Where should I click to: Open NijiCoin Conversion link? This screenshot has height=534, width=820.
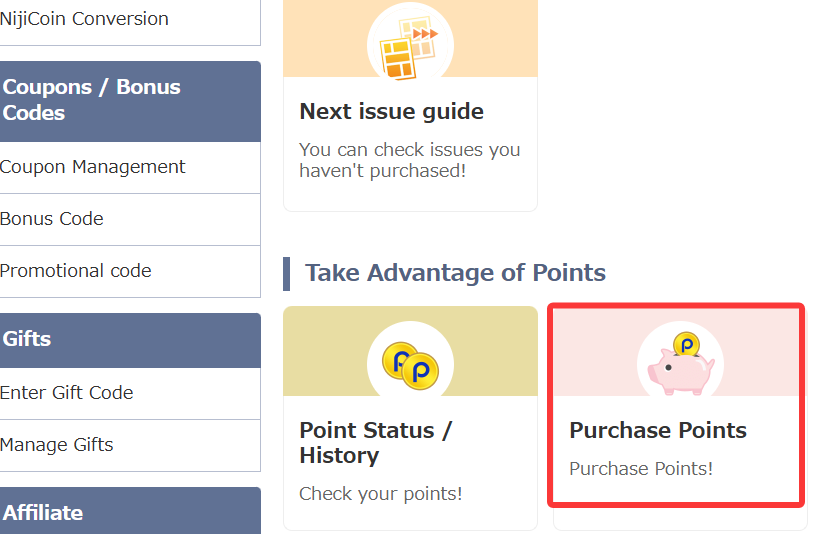coord(84,19)
